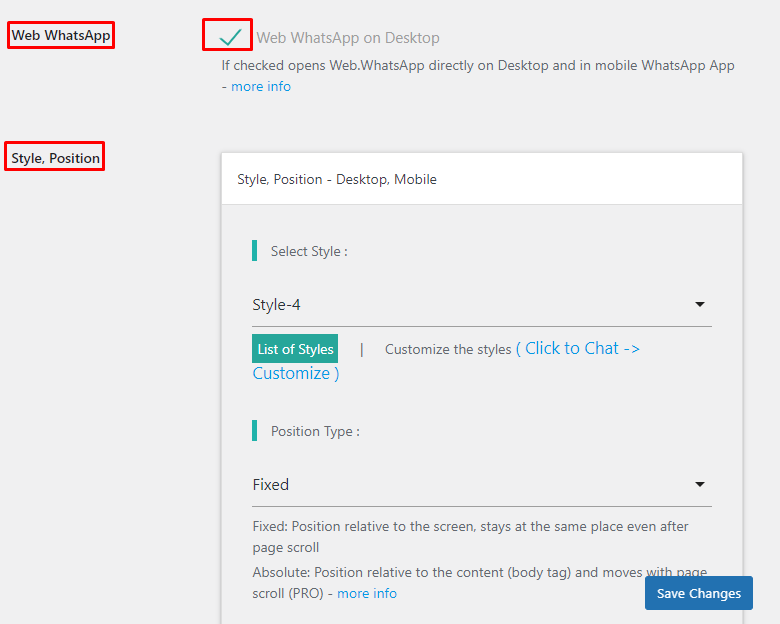Open the more info link under Web WhatsApp
This screenshot has height=624, width=780.
[261, 87]
